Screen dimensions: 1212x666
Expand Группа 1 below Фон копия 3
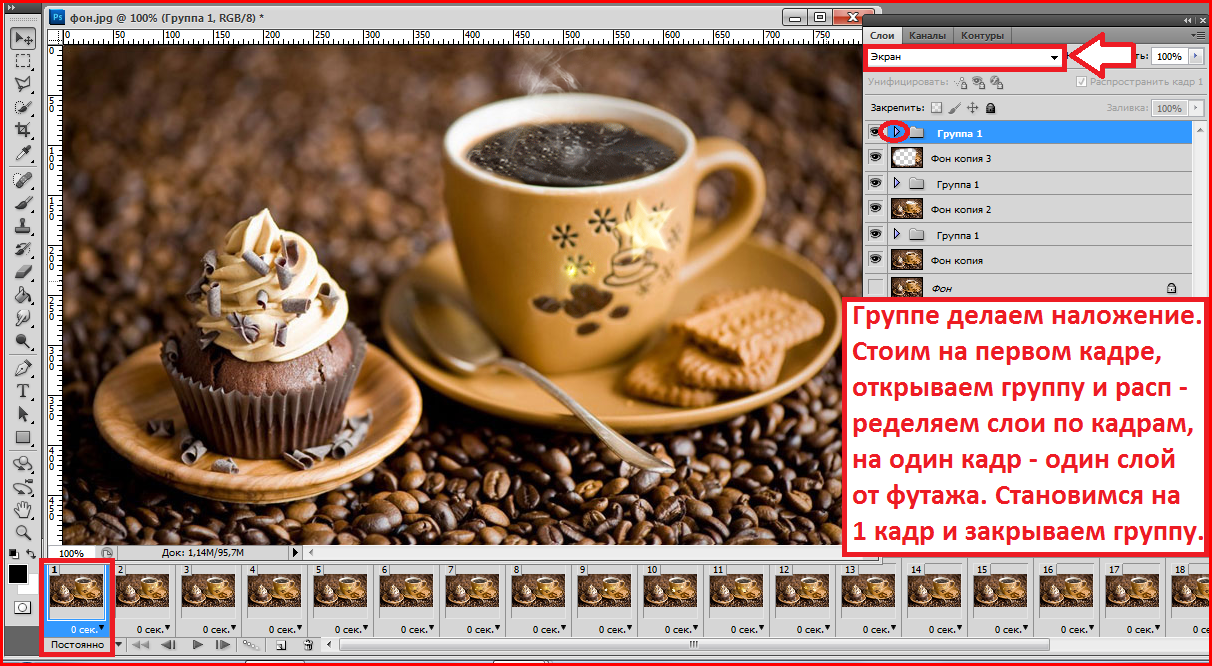(x=897, y=184)
